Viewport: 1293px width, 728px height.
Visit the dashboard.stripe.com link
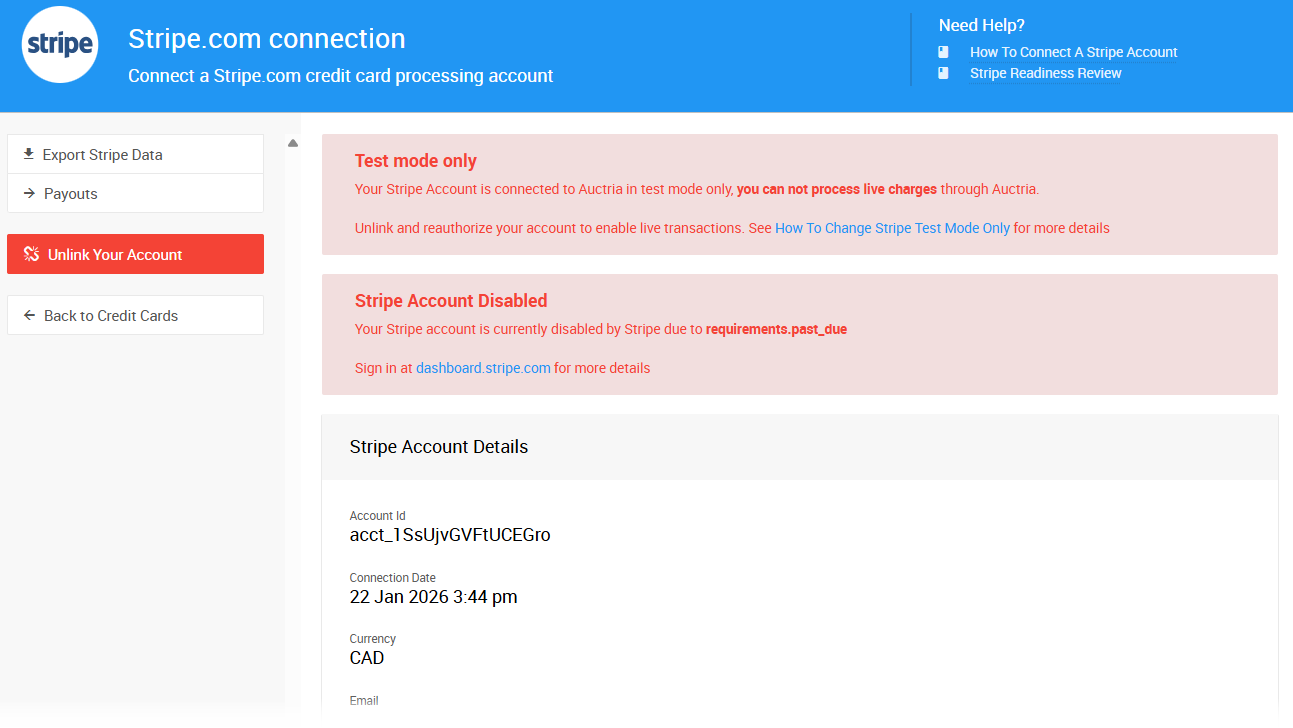pyautogui.click(x=483, y=368)
